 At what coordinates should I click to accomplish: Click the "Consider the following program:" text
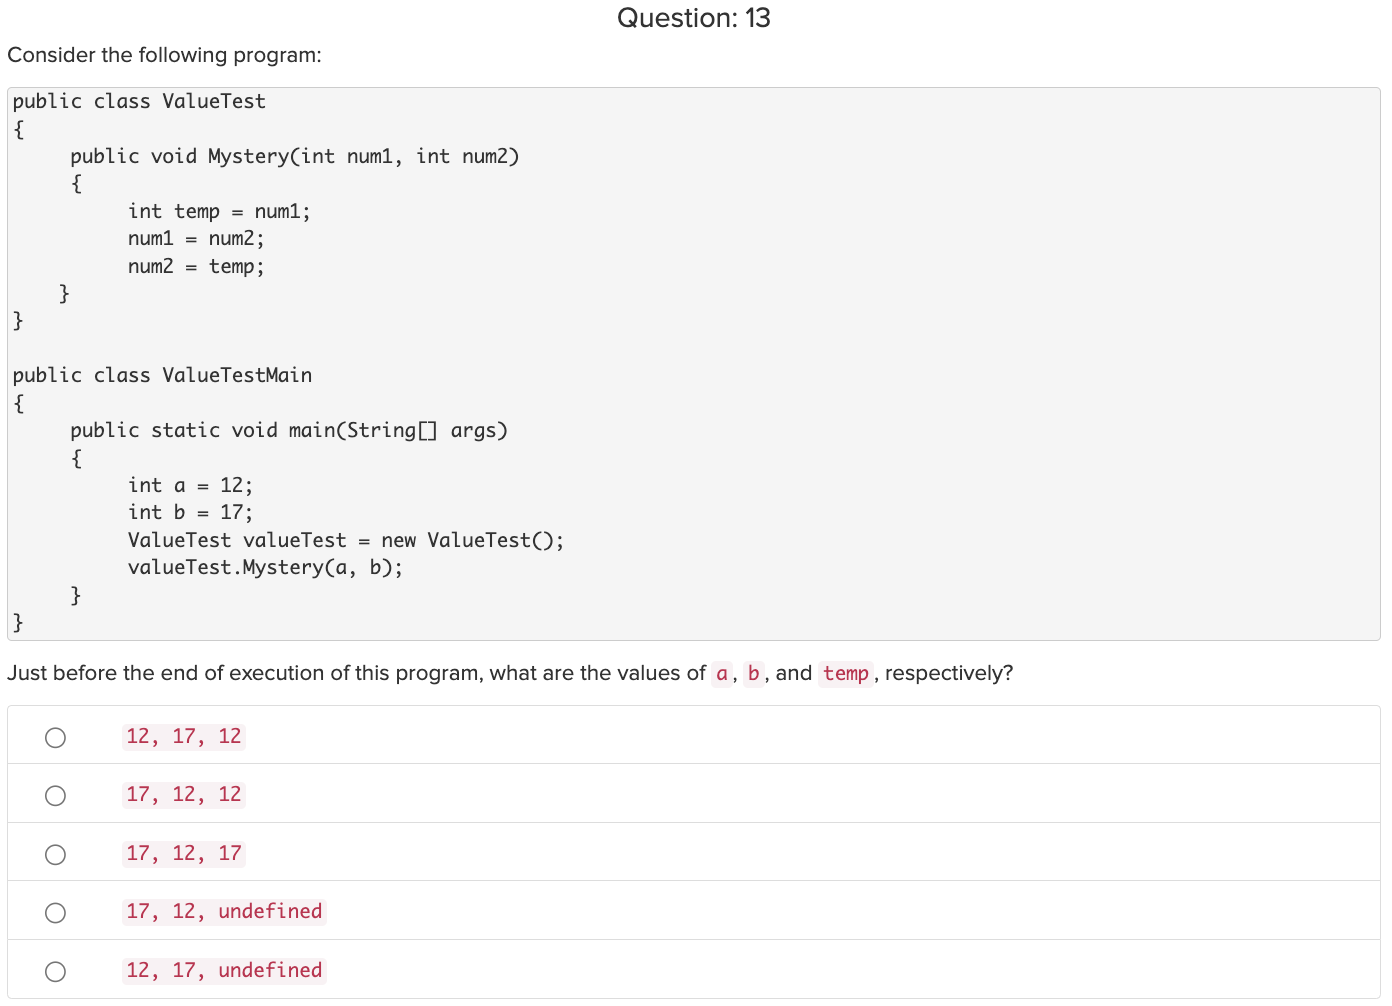[x=165, y=55]
